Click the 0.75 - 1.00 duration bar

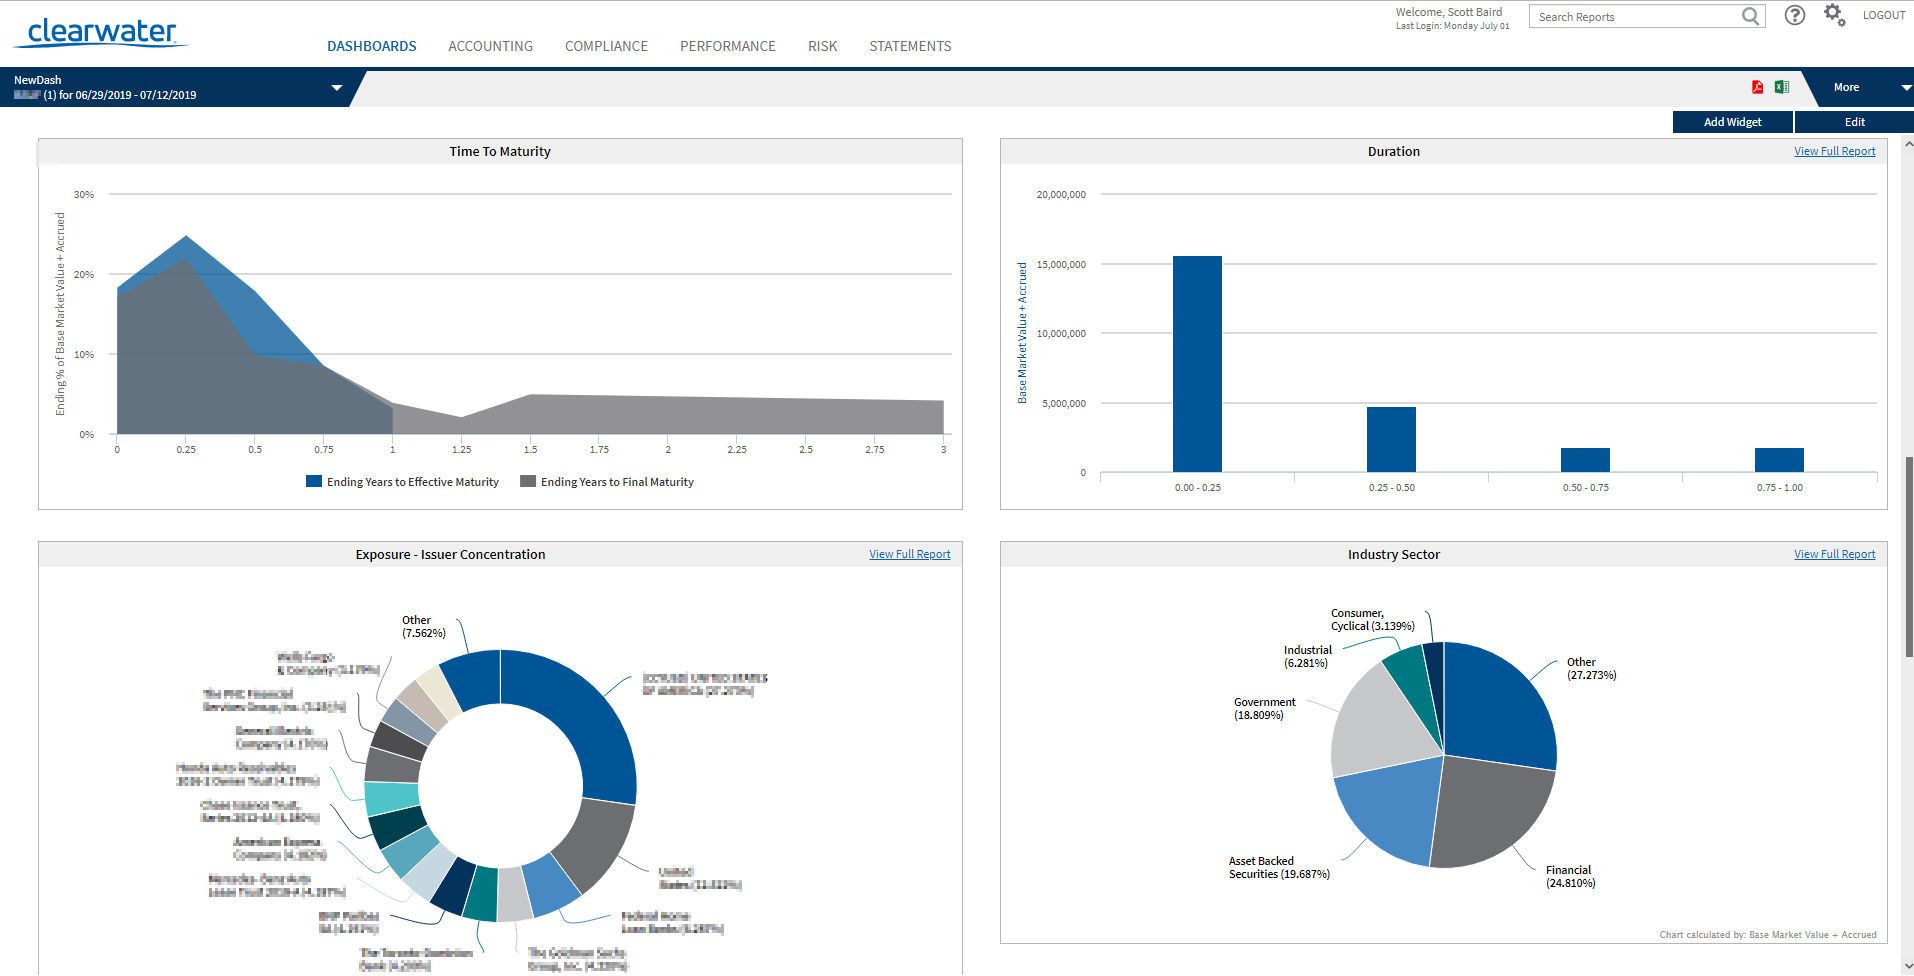[1779, 460]
